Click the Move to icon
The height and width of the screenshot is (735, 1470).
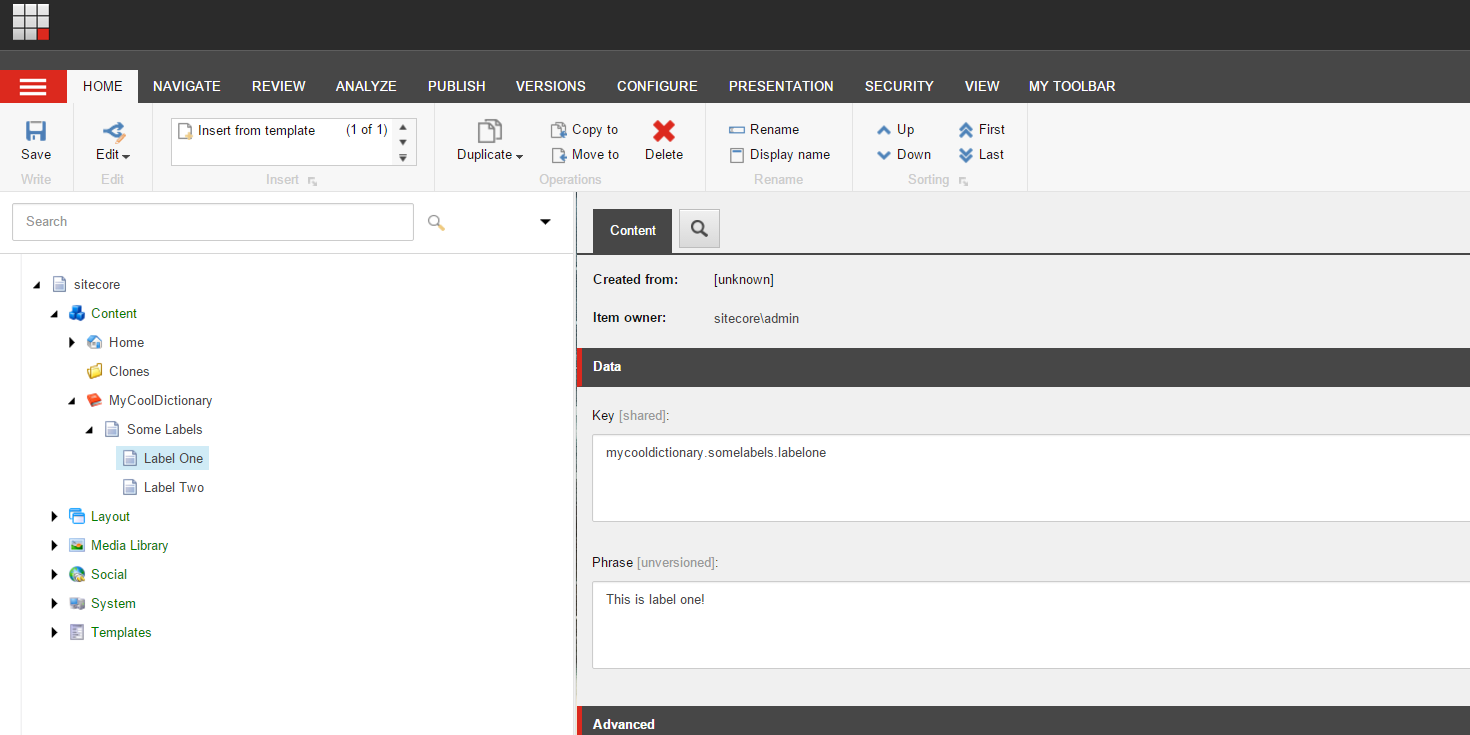[559, 155]
